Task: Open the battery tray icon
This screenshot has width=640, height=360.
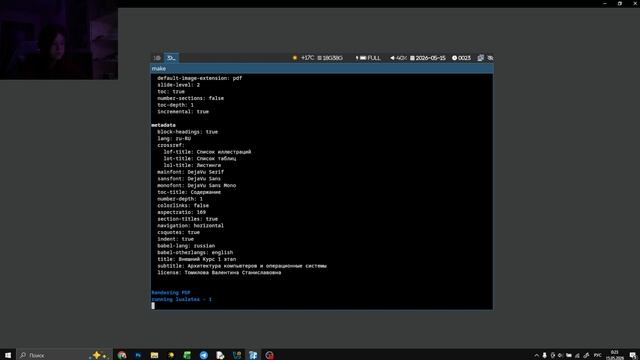Action: [569, 356]
